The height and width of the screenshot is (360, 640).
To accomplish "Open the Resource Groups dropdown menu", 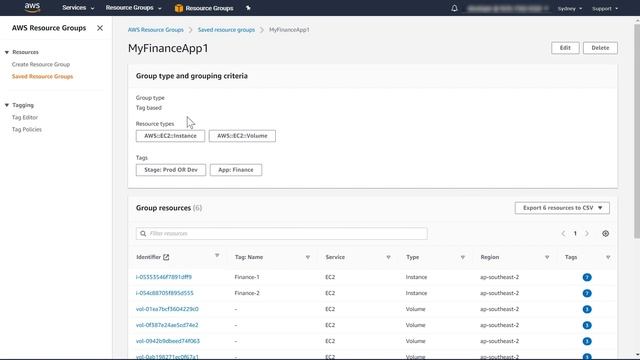I will [133, 8].
